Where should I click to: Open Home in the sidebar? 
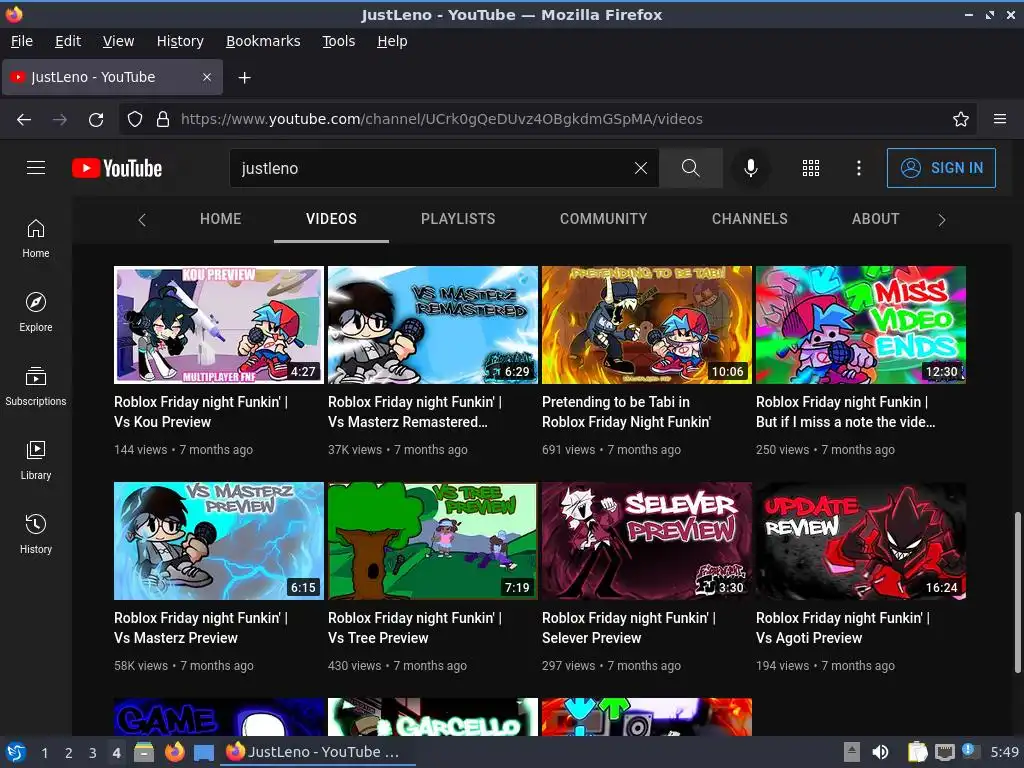tap(36, 238)
